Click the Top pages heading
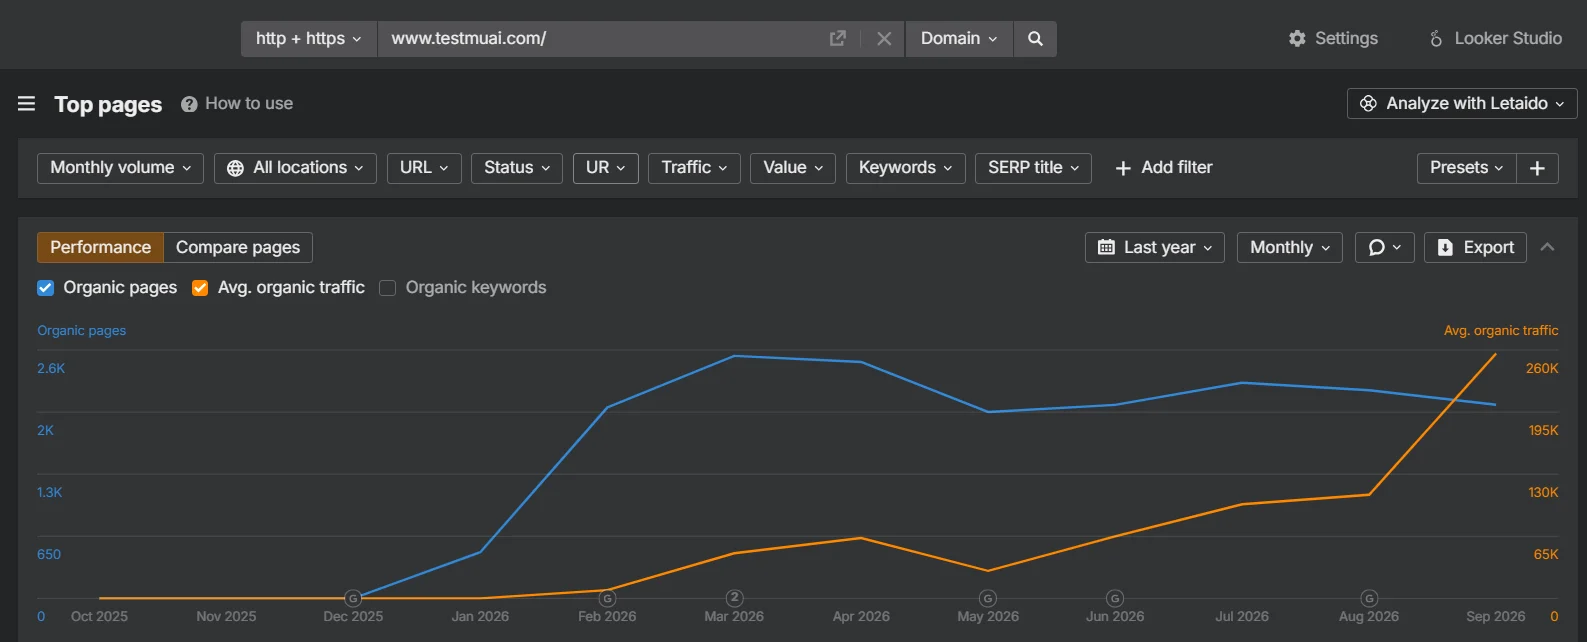 pyautogui.click(x=108, y=104)
